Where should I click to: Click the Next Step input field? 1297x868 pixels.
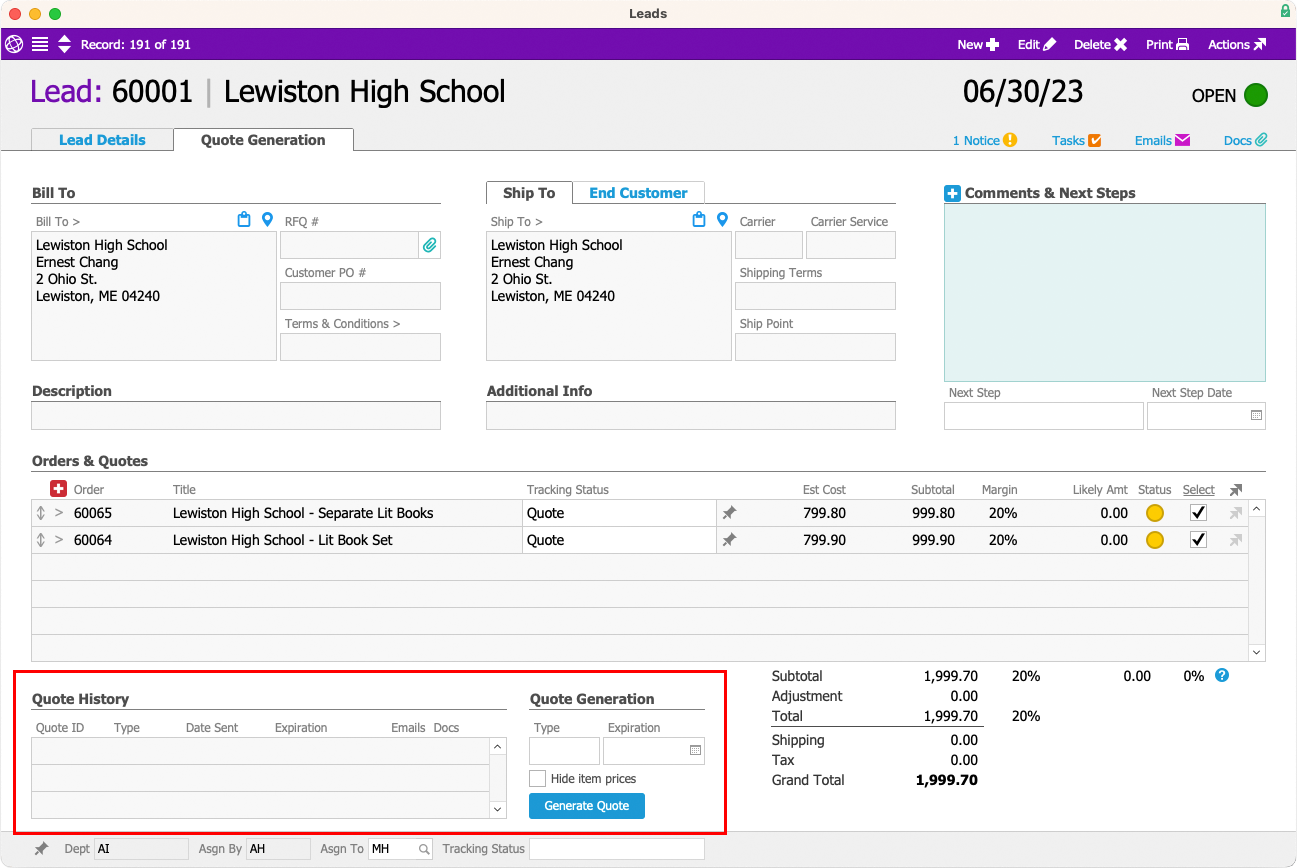pos(1044,416)
